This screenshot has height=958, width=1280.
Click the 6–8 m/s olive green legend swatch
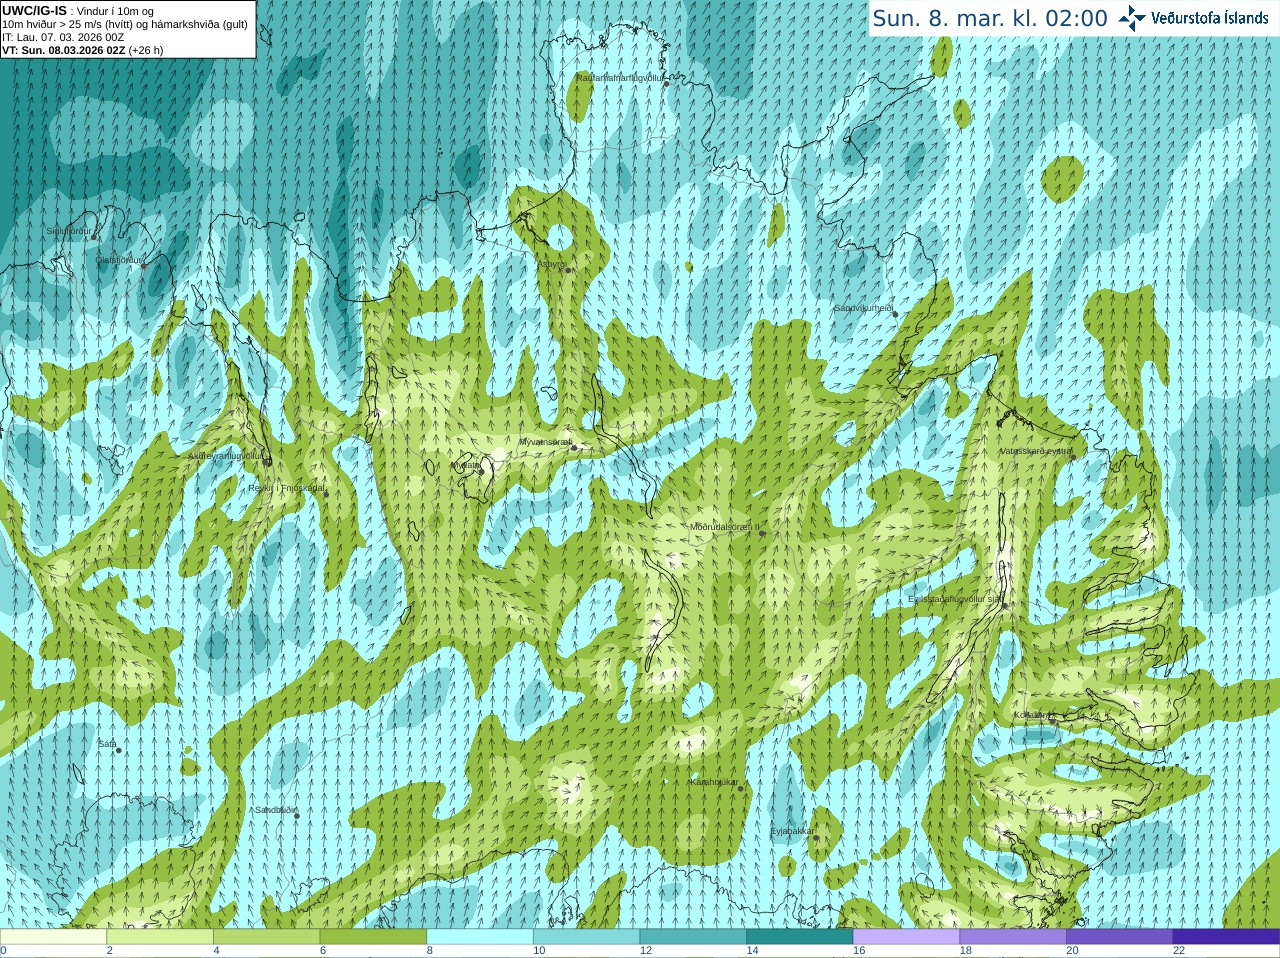click(x=373, y=936)
